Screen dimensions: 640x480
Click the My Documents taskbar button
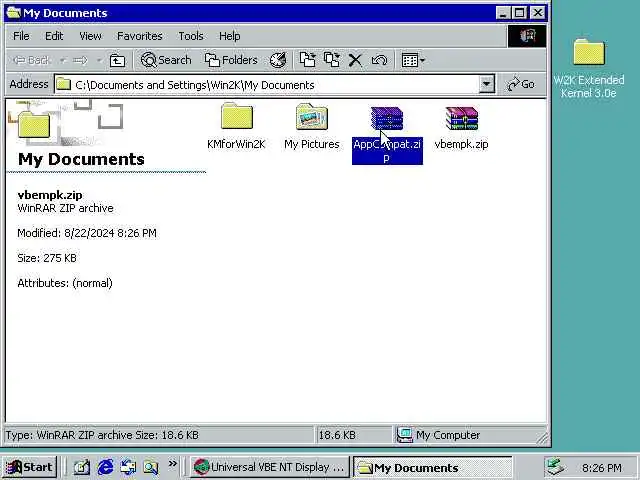coord(432,467)
